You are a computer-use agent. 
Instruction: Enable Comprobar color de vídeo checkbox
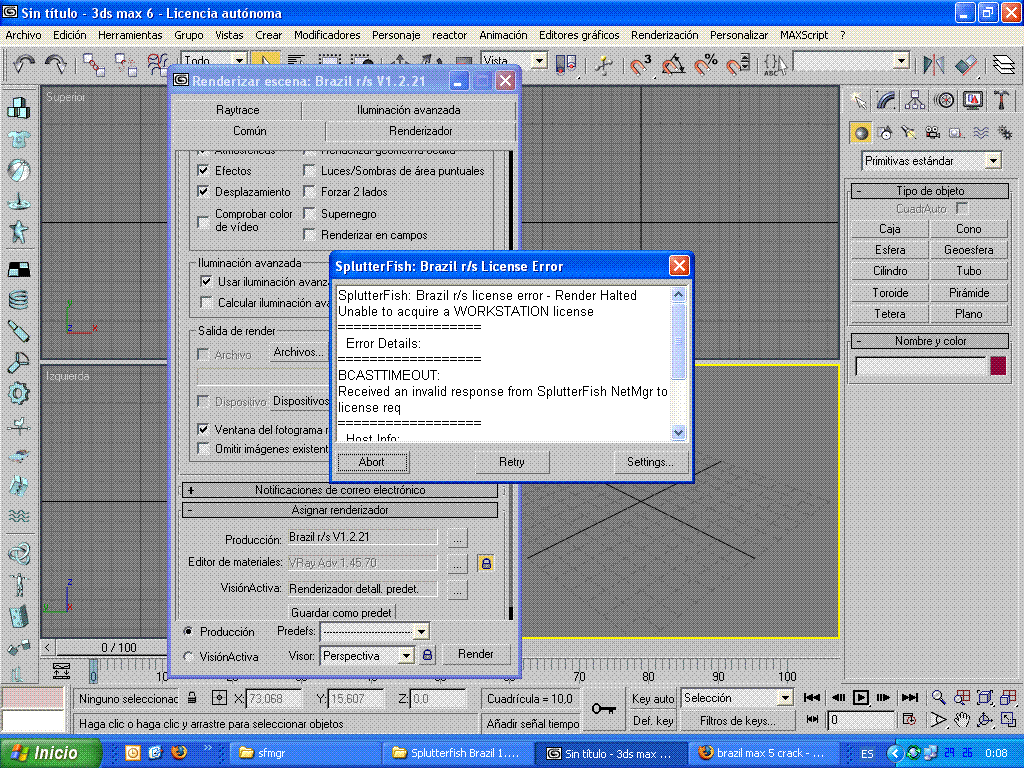point(203,222)
